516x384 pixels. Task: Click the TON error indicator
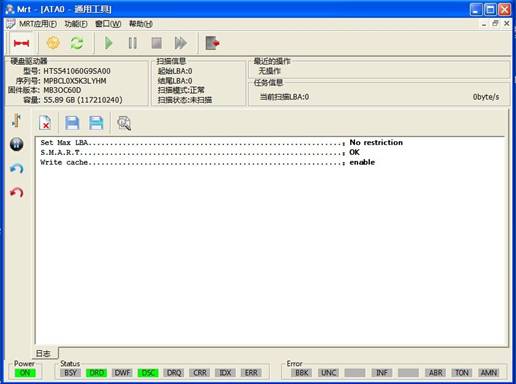point(462,373)
